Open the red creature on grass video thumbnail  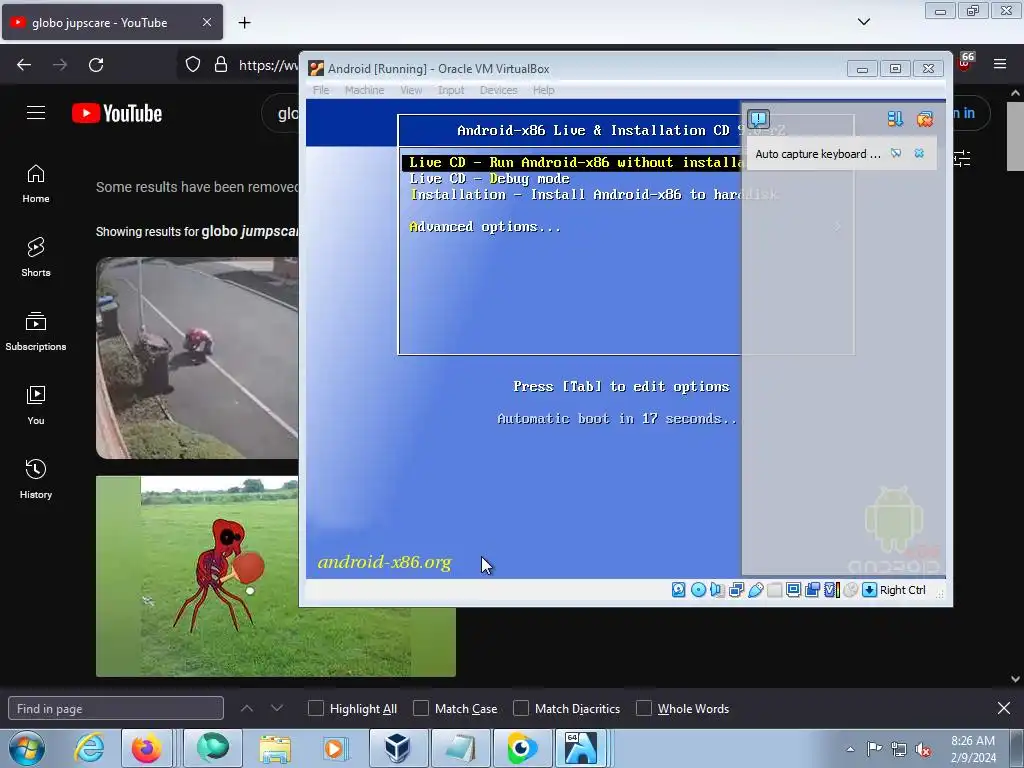coord(276,576)
